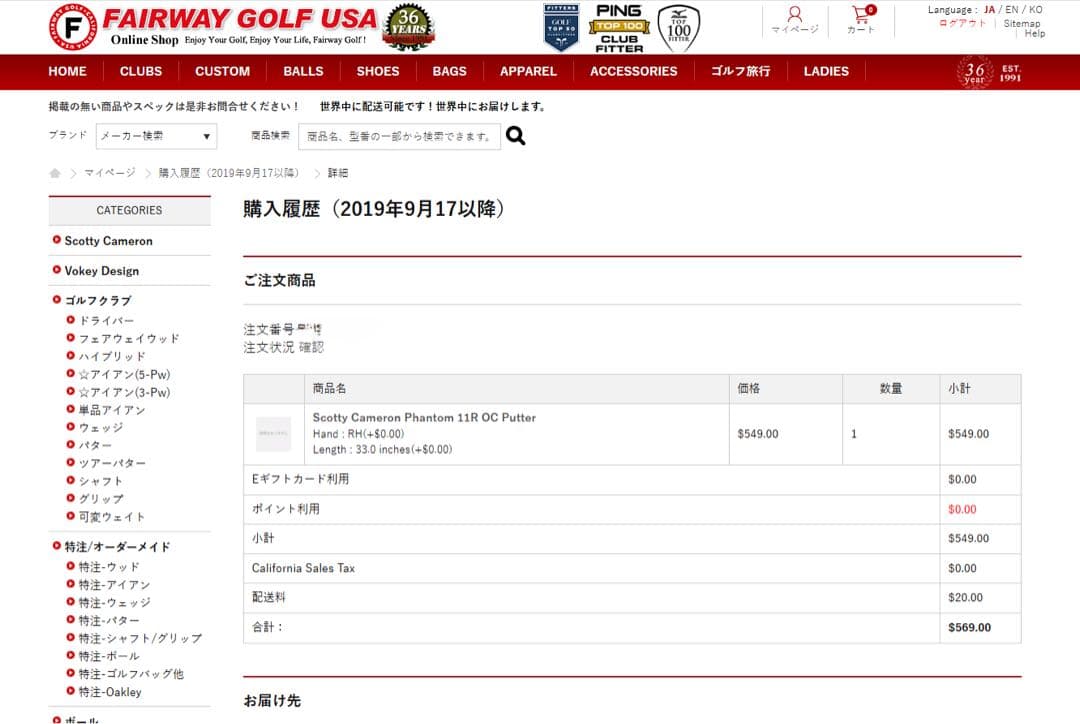Select the 可変ウェイト subcategory
Viewport: 1080px width, 724px height.
coord(112,517)
